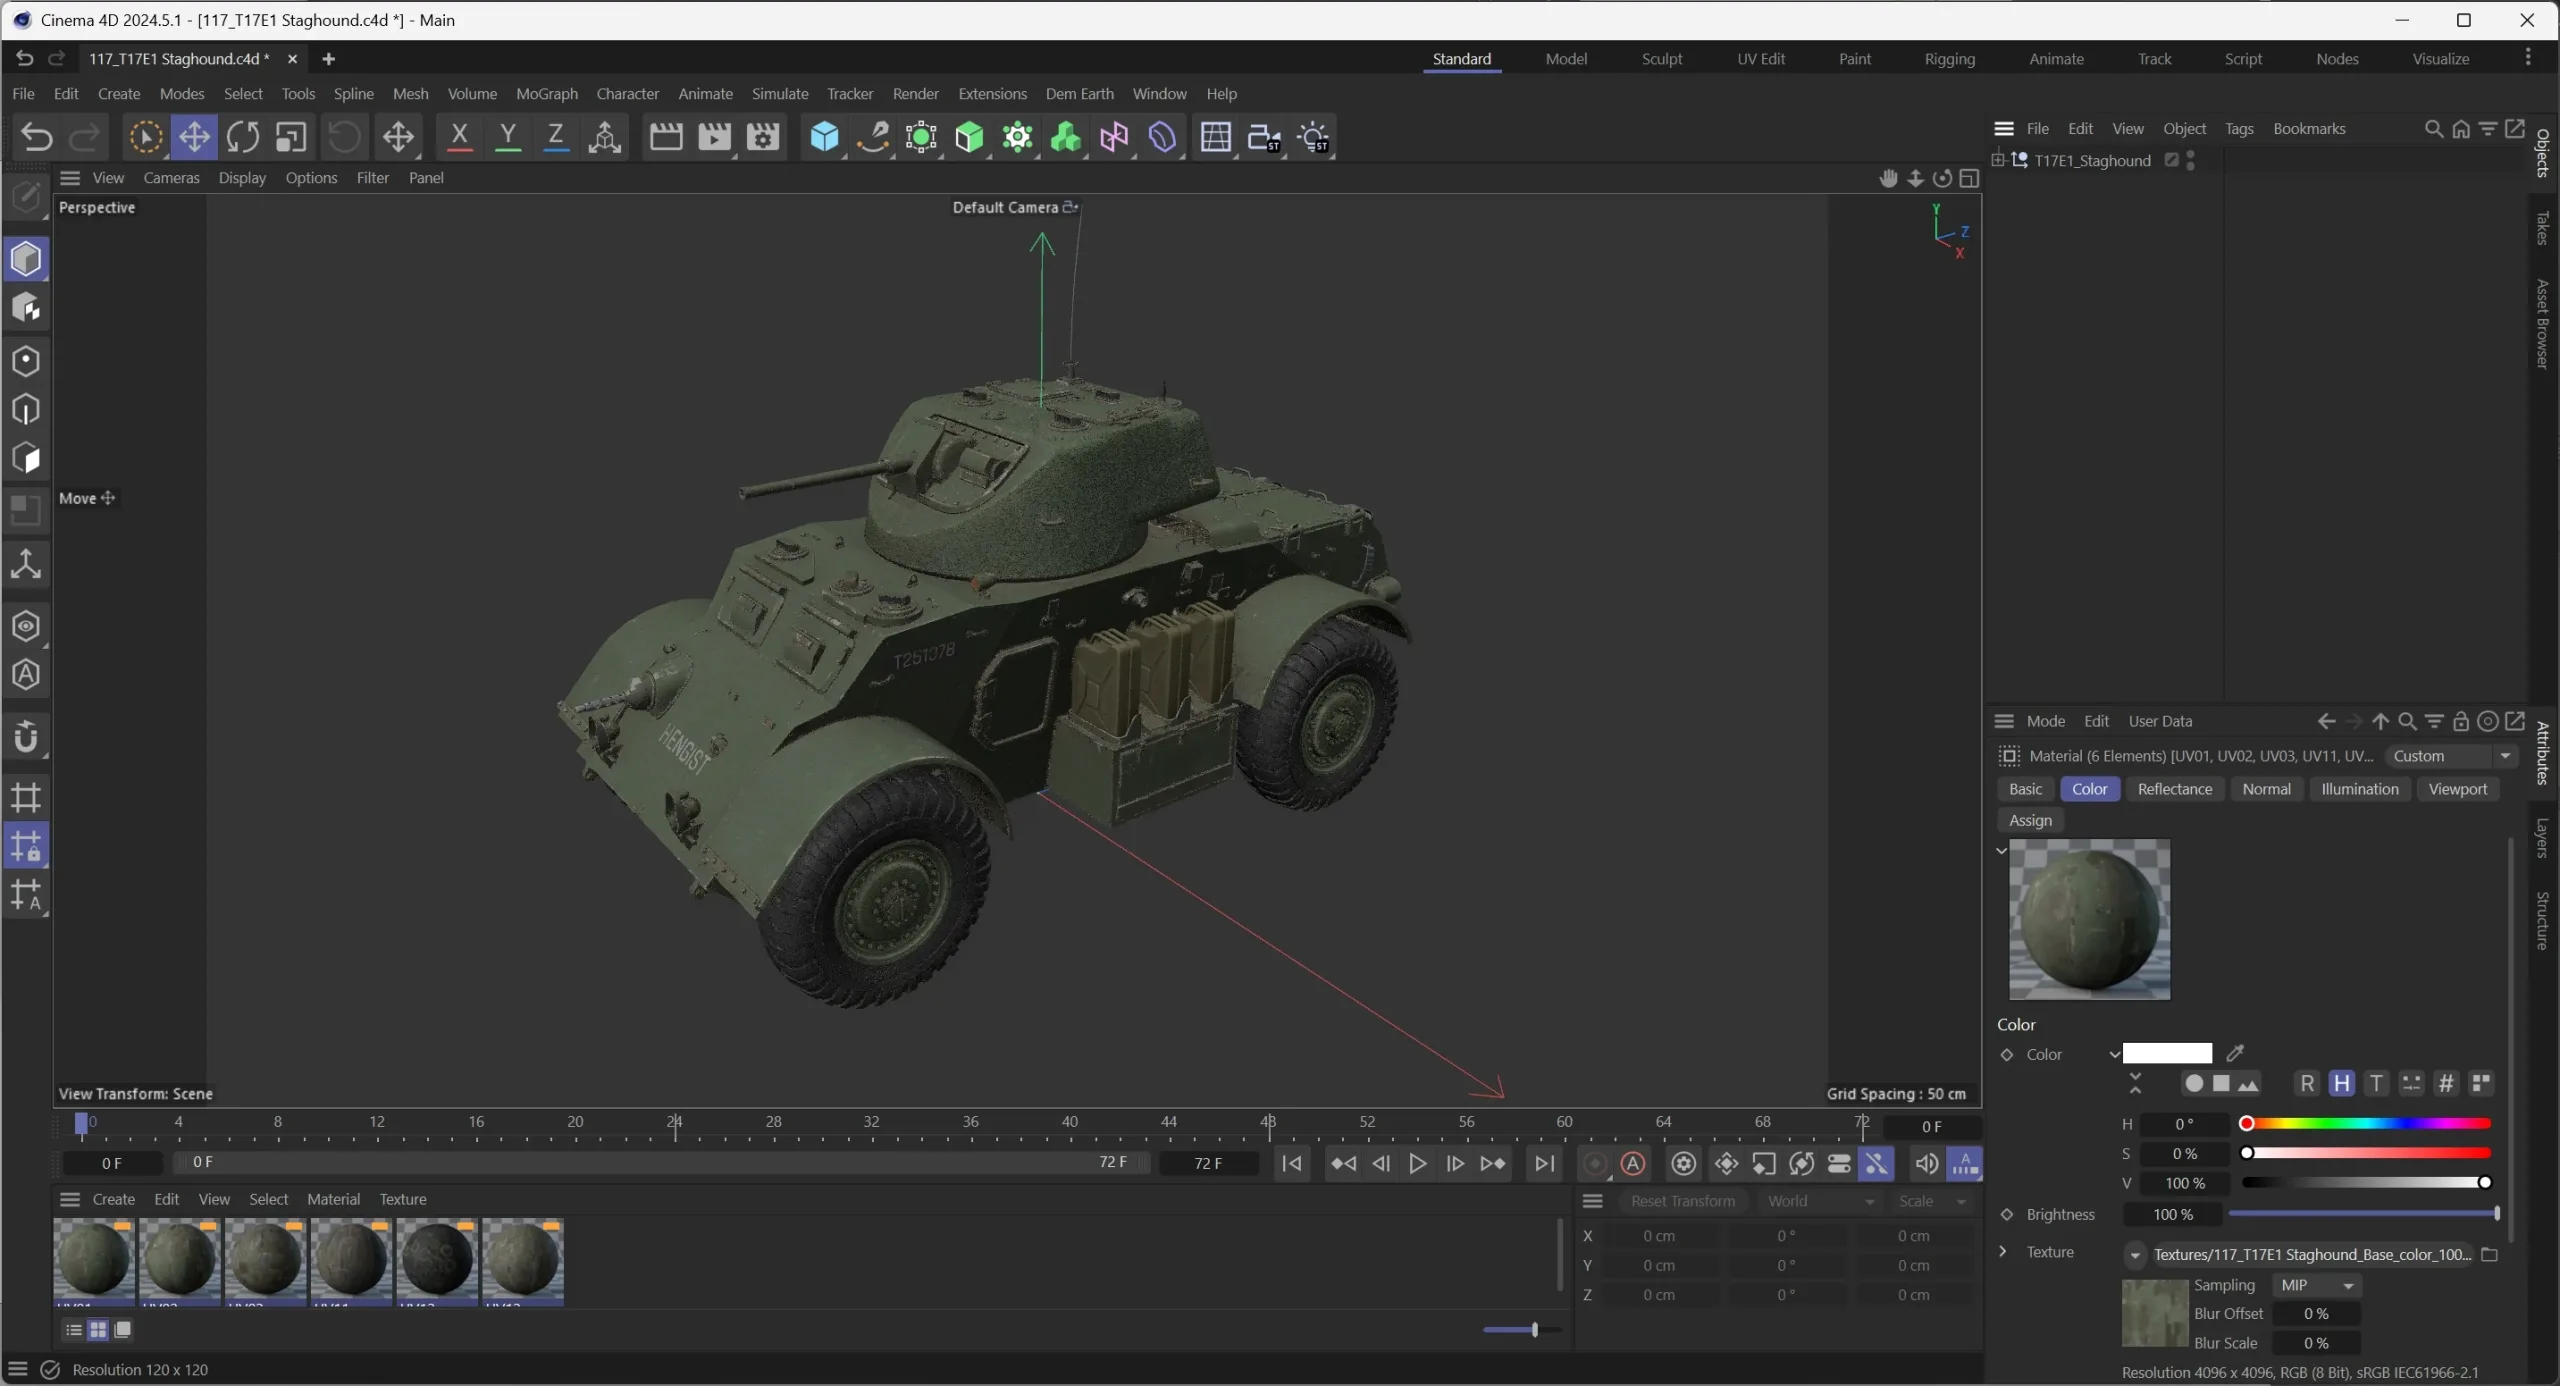This screenshot has width=2560, height=1386.
Task: Add a Cube primitive from the toolbar
Action: click(x=824, y=137)
